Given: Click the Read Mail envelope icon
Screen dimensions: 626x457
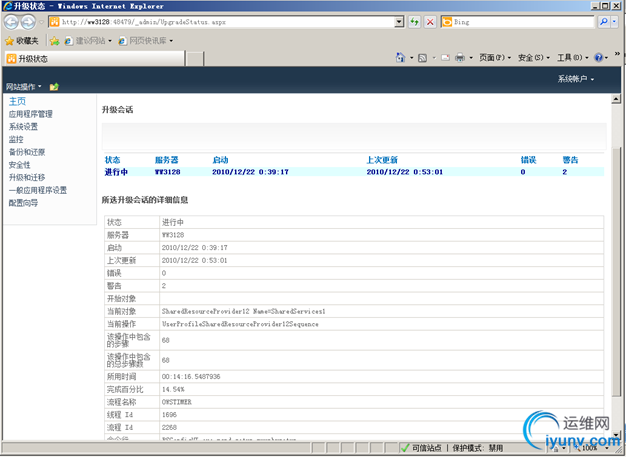Looking at the screenshot, I should (x=446, y=58).
